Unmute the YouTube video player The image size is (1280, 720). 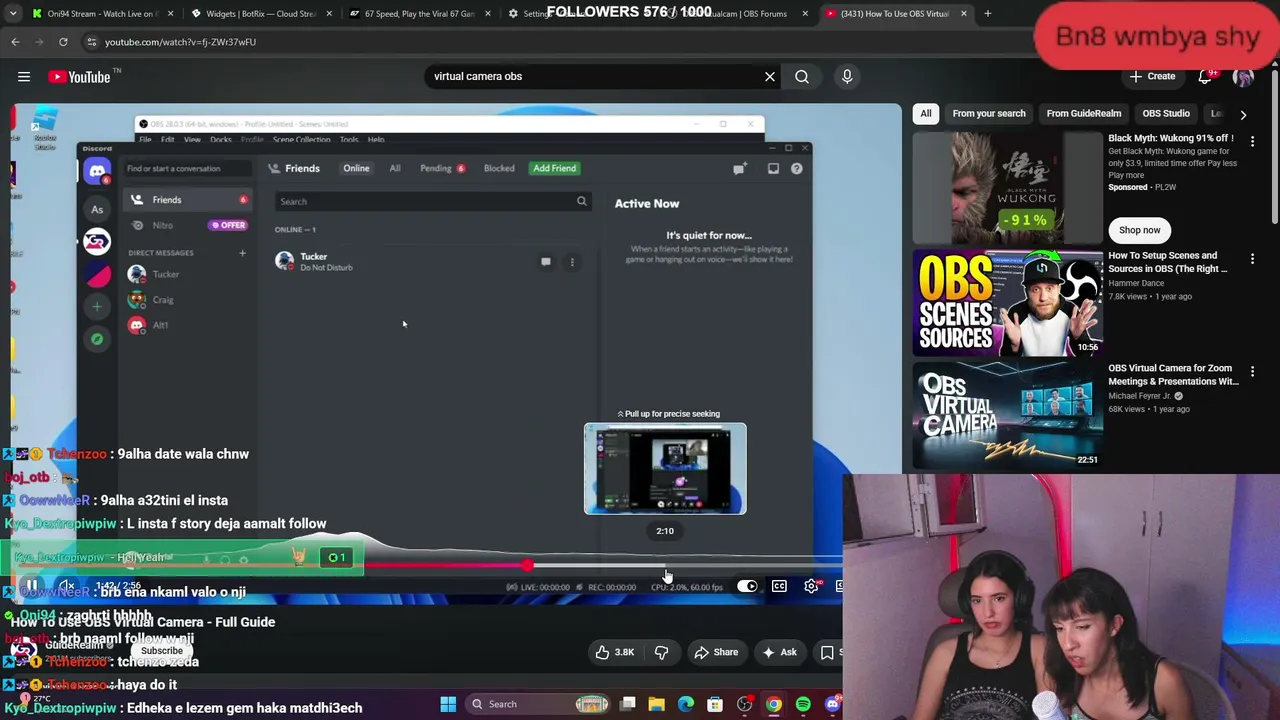[66, 586]
